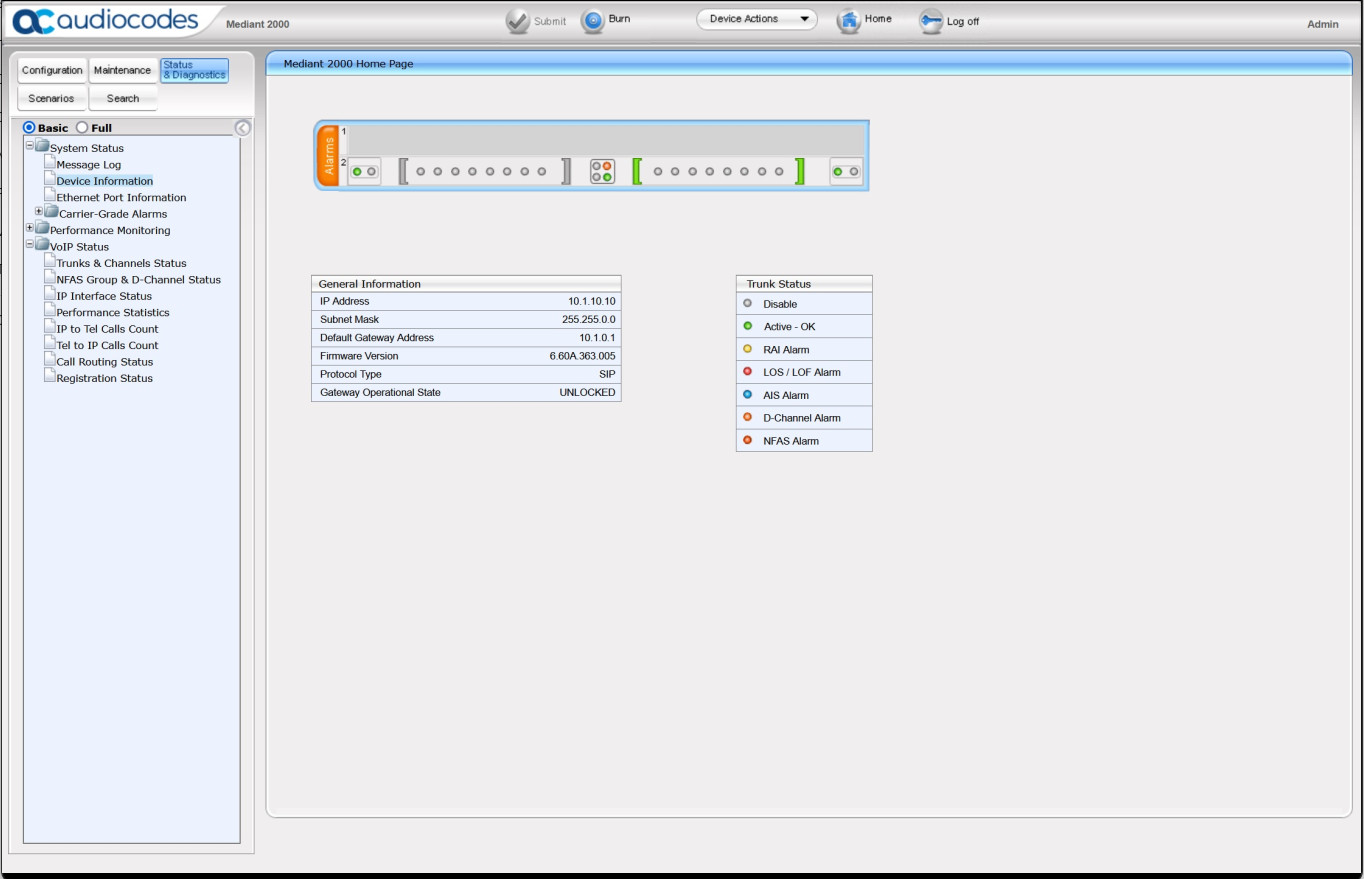1364x879 pixels.
Task: Click the System Status folder icon
Action: (x=43, y=147)
